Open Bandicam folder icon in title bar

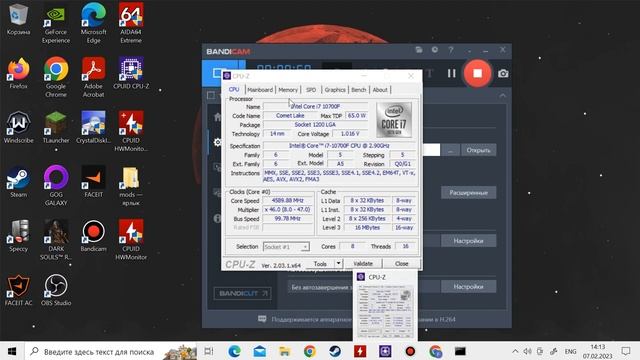(419, 50)
